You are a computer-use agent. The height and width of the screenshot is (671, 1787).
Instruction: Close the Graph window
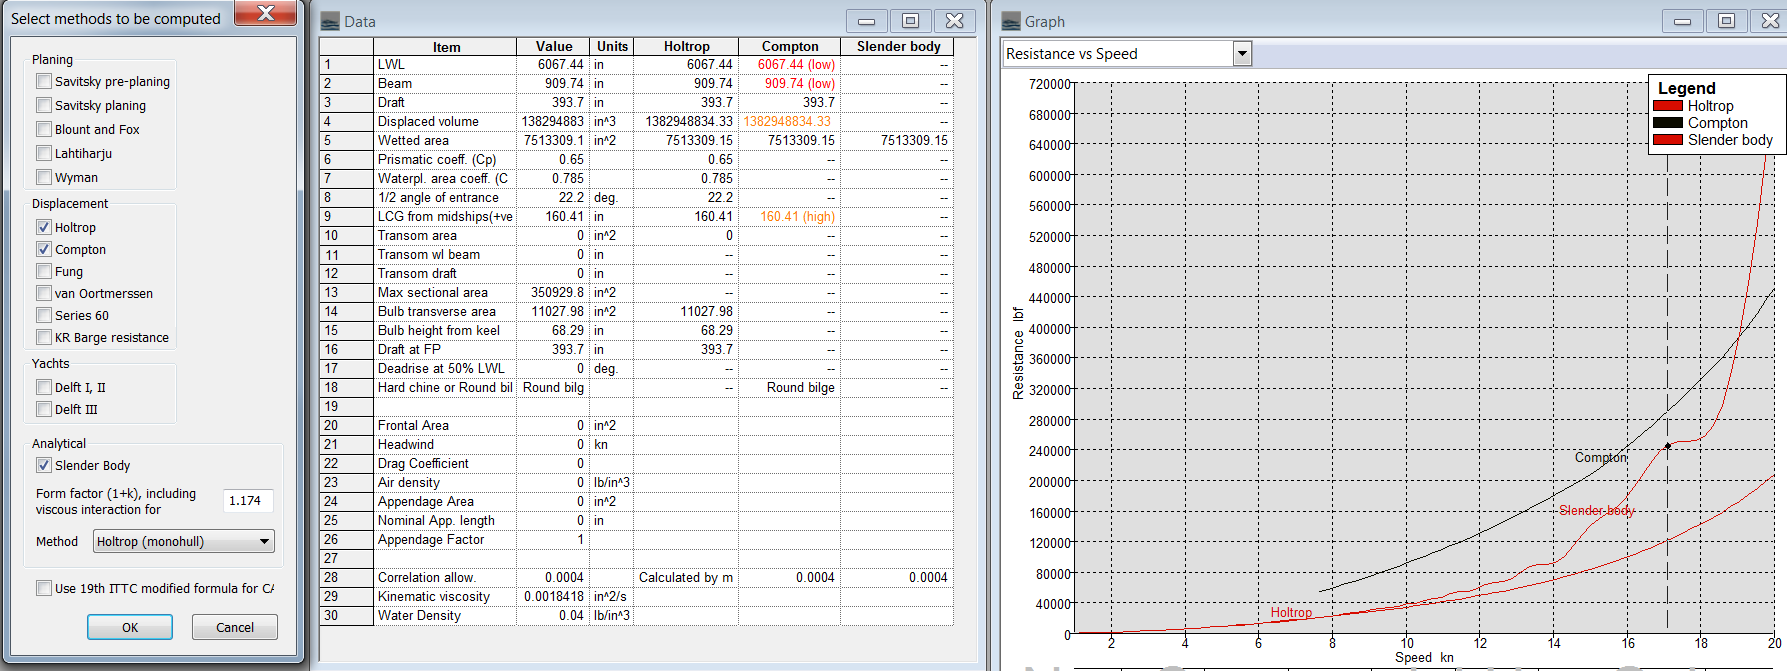(1770, 21)
